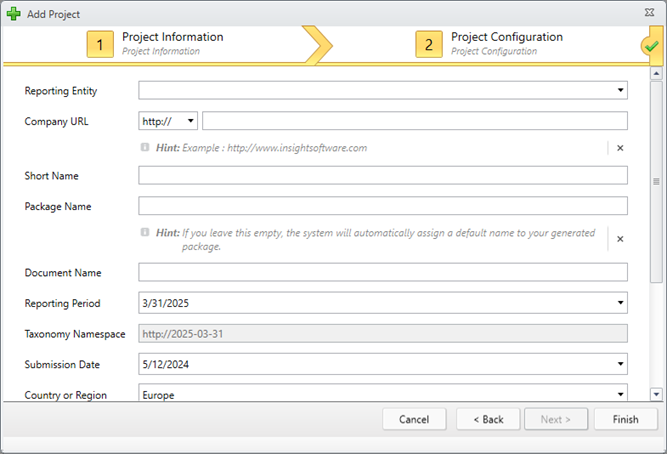Expand the Country or Region dropdown
Viewport: 667px width, 454px height.
(x=620, y=394)
